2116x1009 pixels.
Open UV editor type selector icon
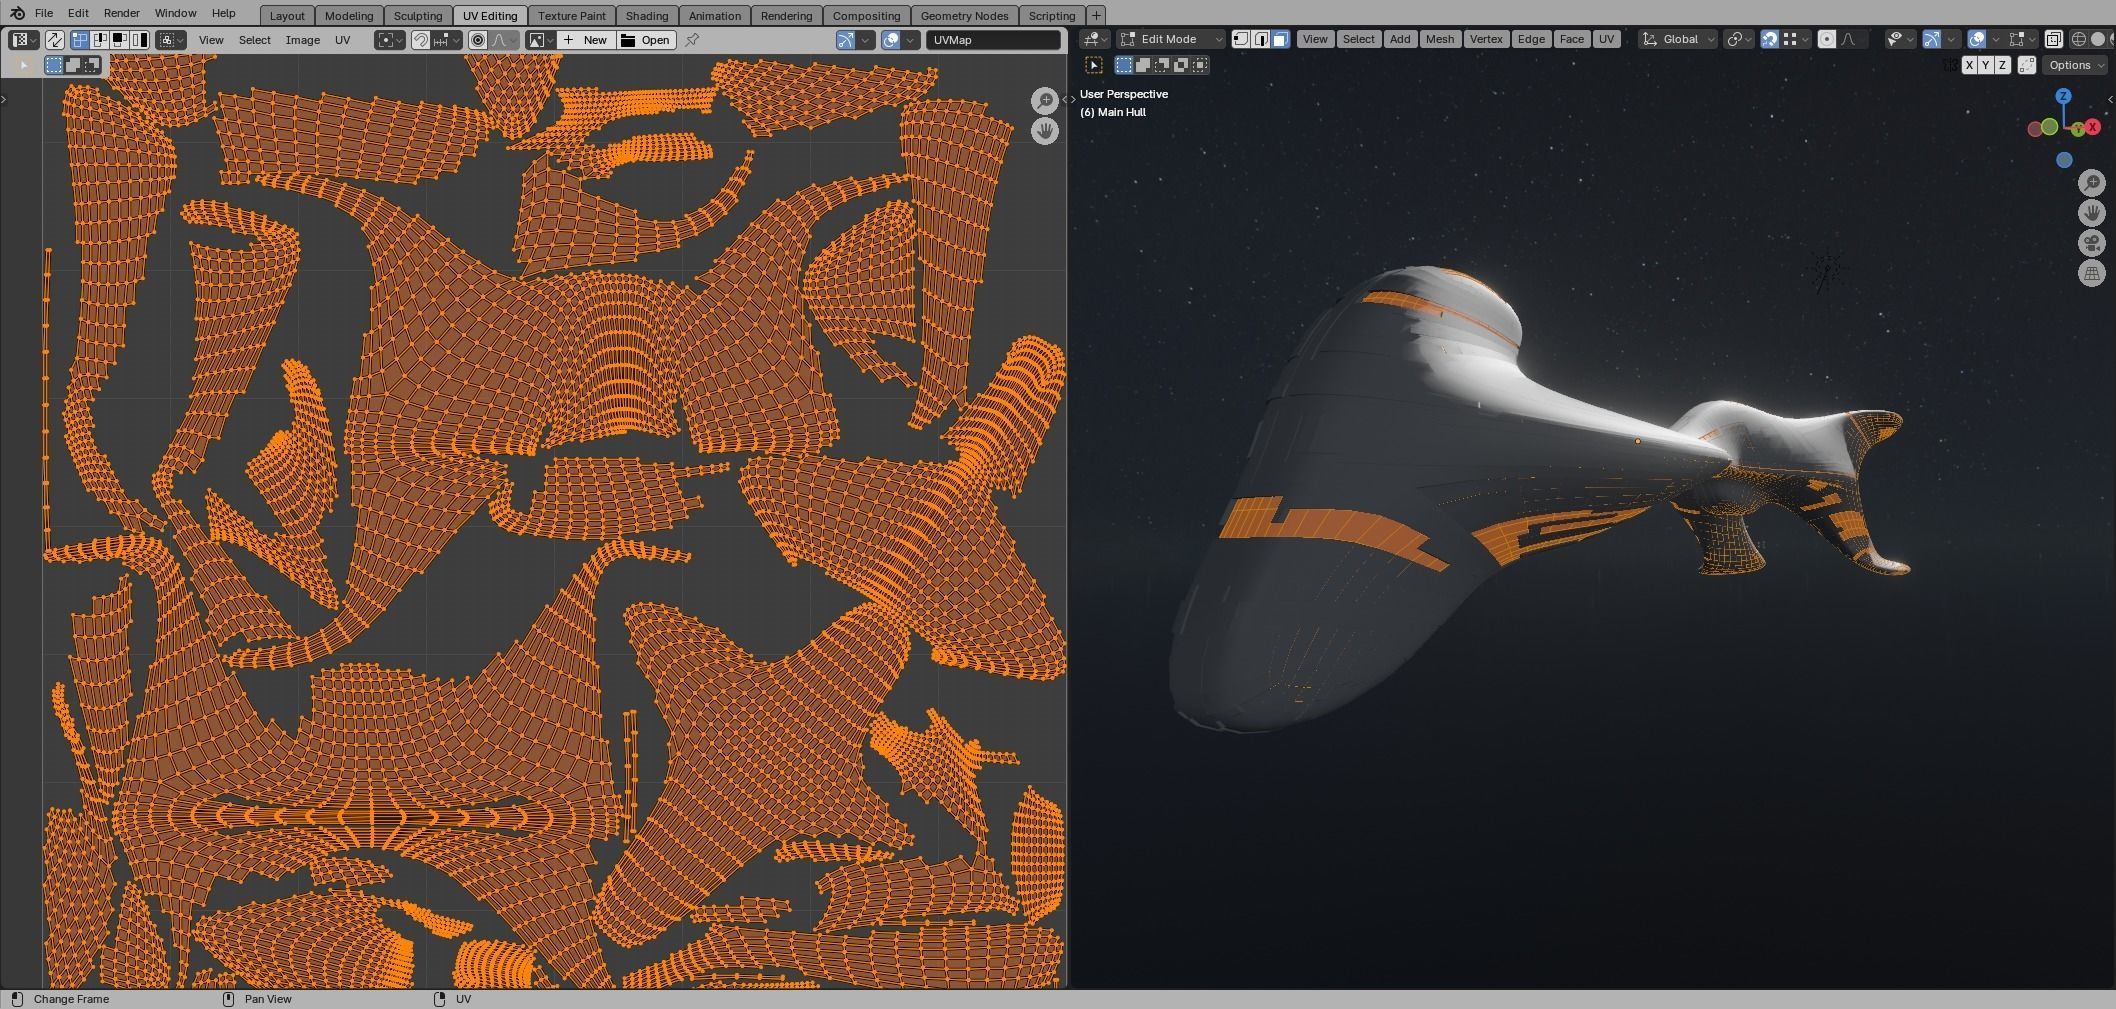[x=24, y=40]
